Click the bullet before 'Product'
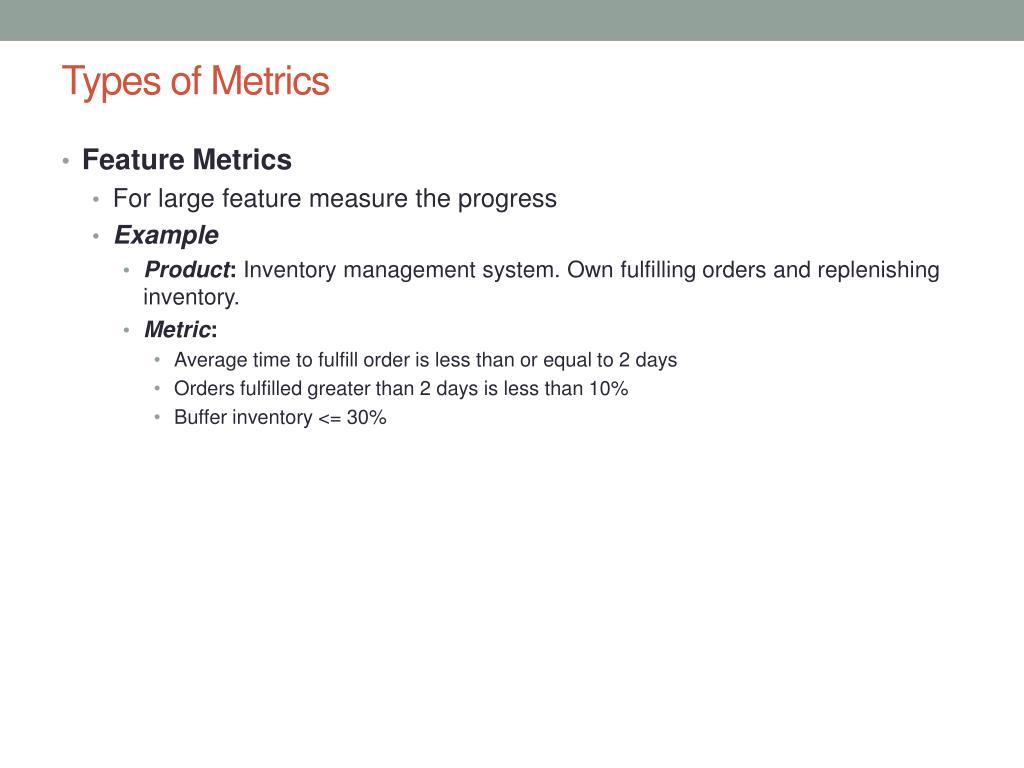 [x=126, y=270]
